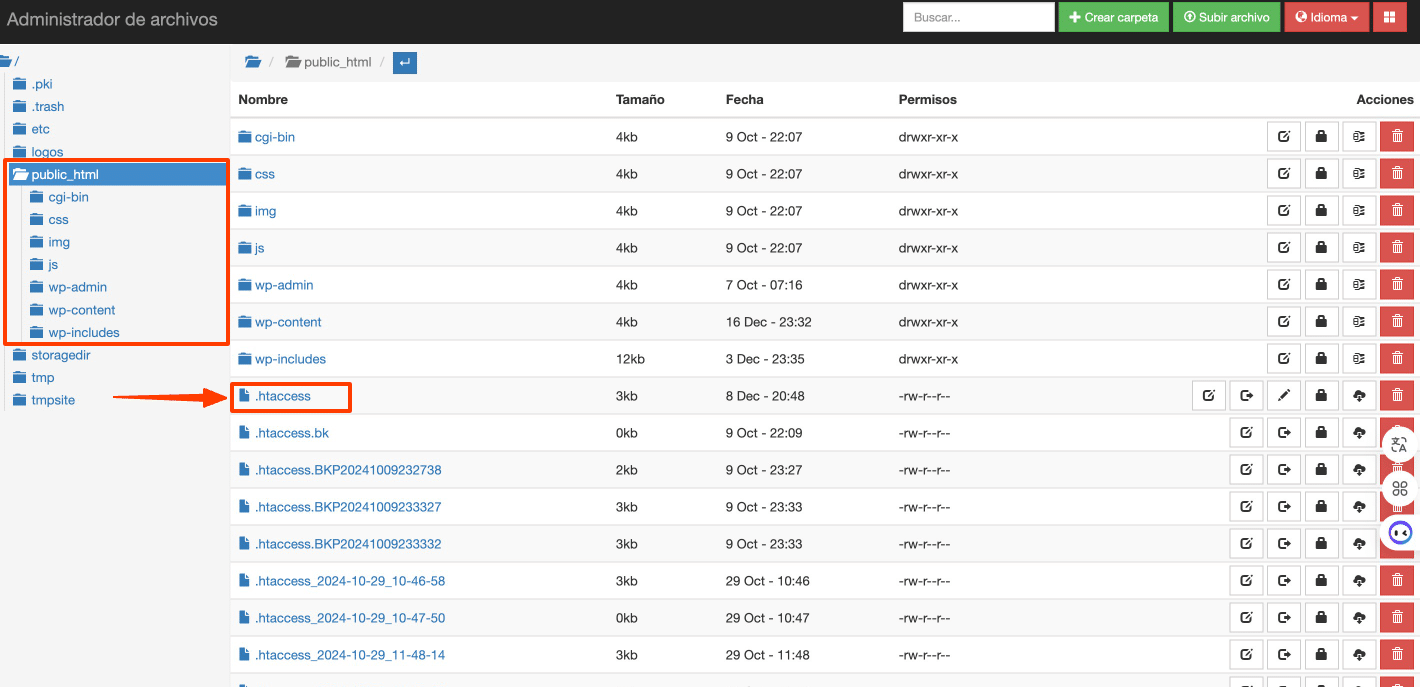
Task: Click the Subir archivo button
Action: (1226, 17)
